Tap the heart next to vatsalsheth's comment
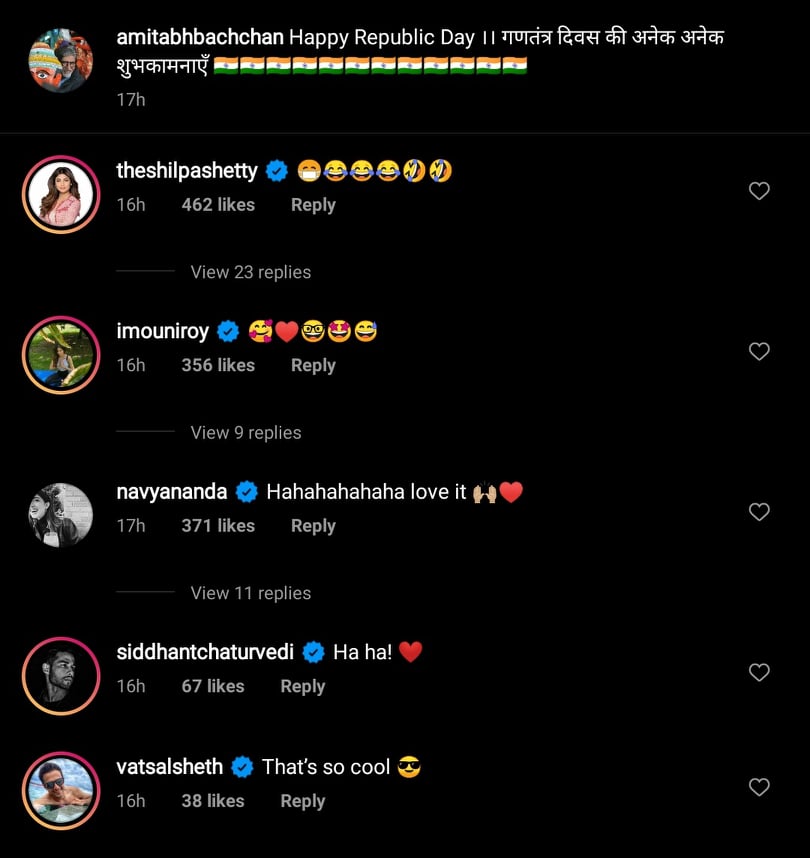 (759, 787)
